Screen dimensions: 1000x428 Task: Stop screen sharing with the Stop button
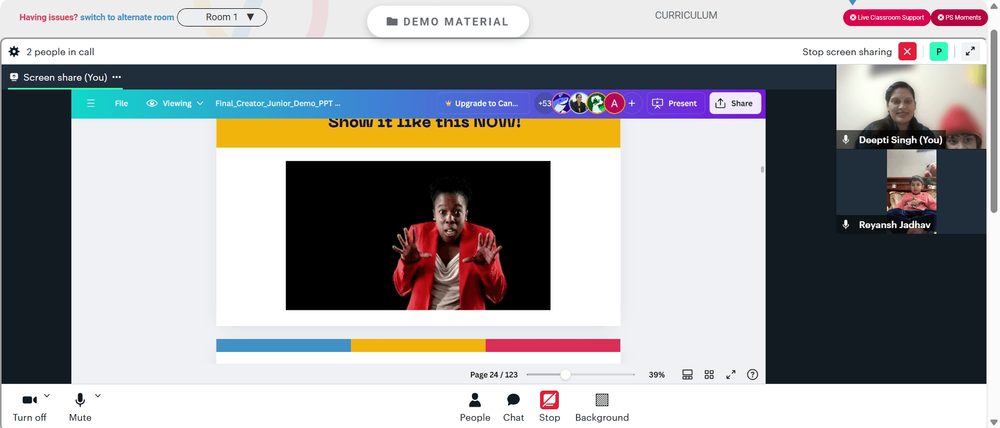click(x=549, y=407)
